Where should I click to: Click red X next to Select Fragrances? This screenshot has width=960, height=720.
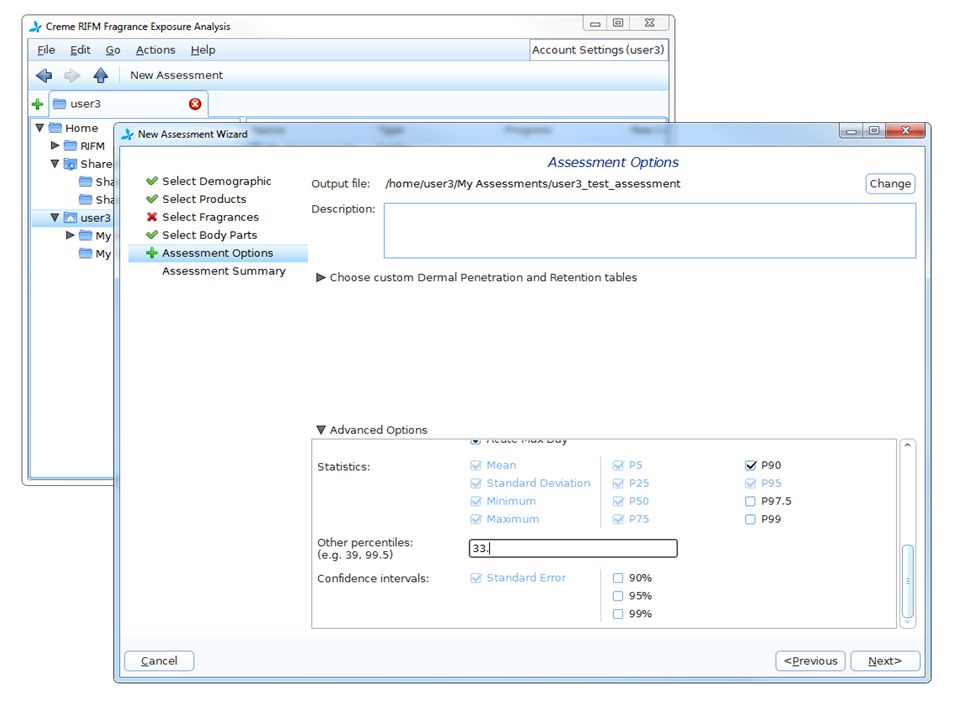(x=152, y=217)
